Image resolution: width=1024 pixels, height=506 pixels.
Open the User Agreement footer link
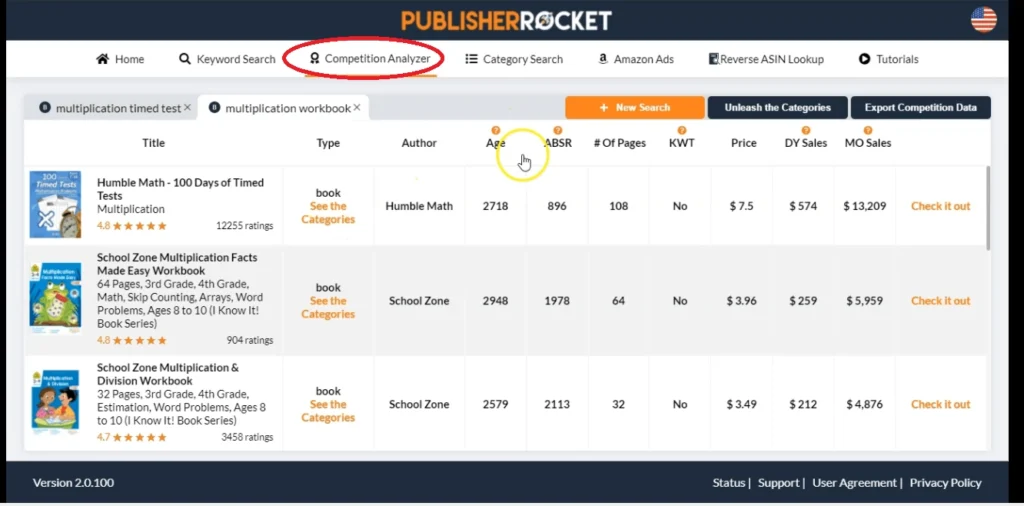[x=854, y=482]
